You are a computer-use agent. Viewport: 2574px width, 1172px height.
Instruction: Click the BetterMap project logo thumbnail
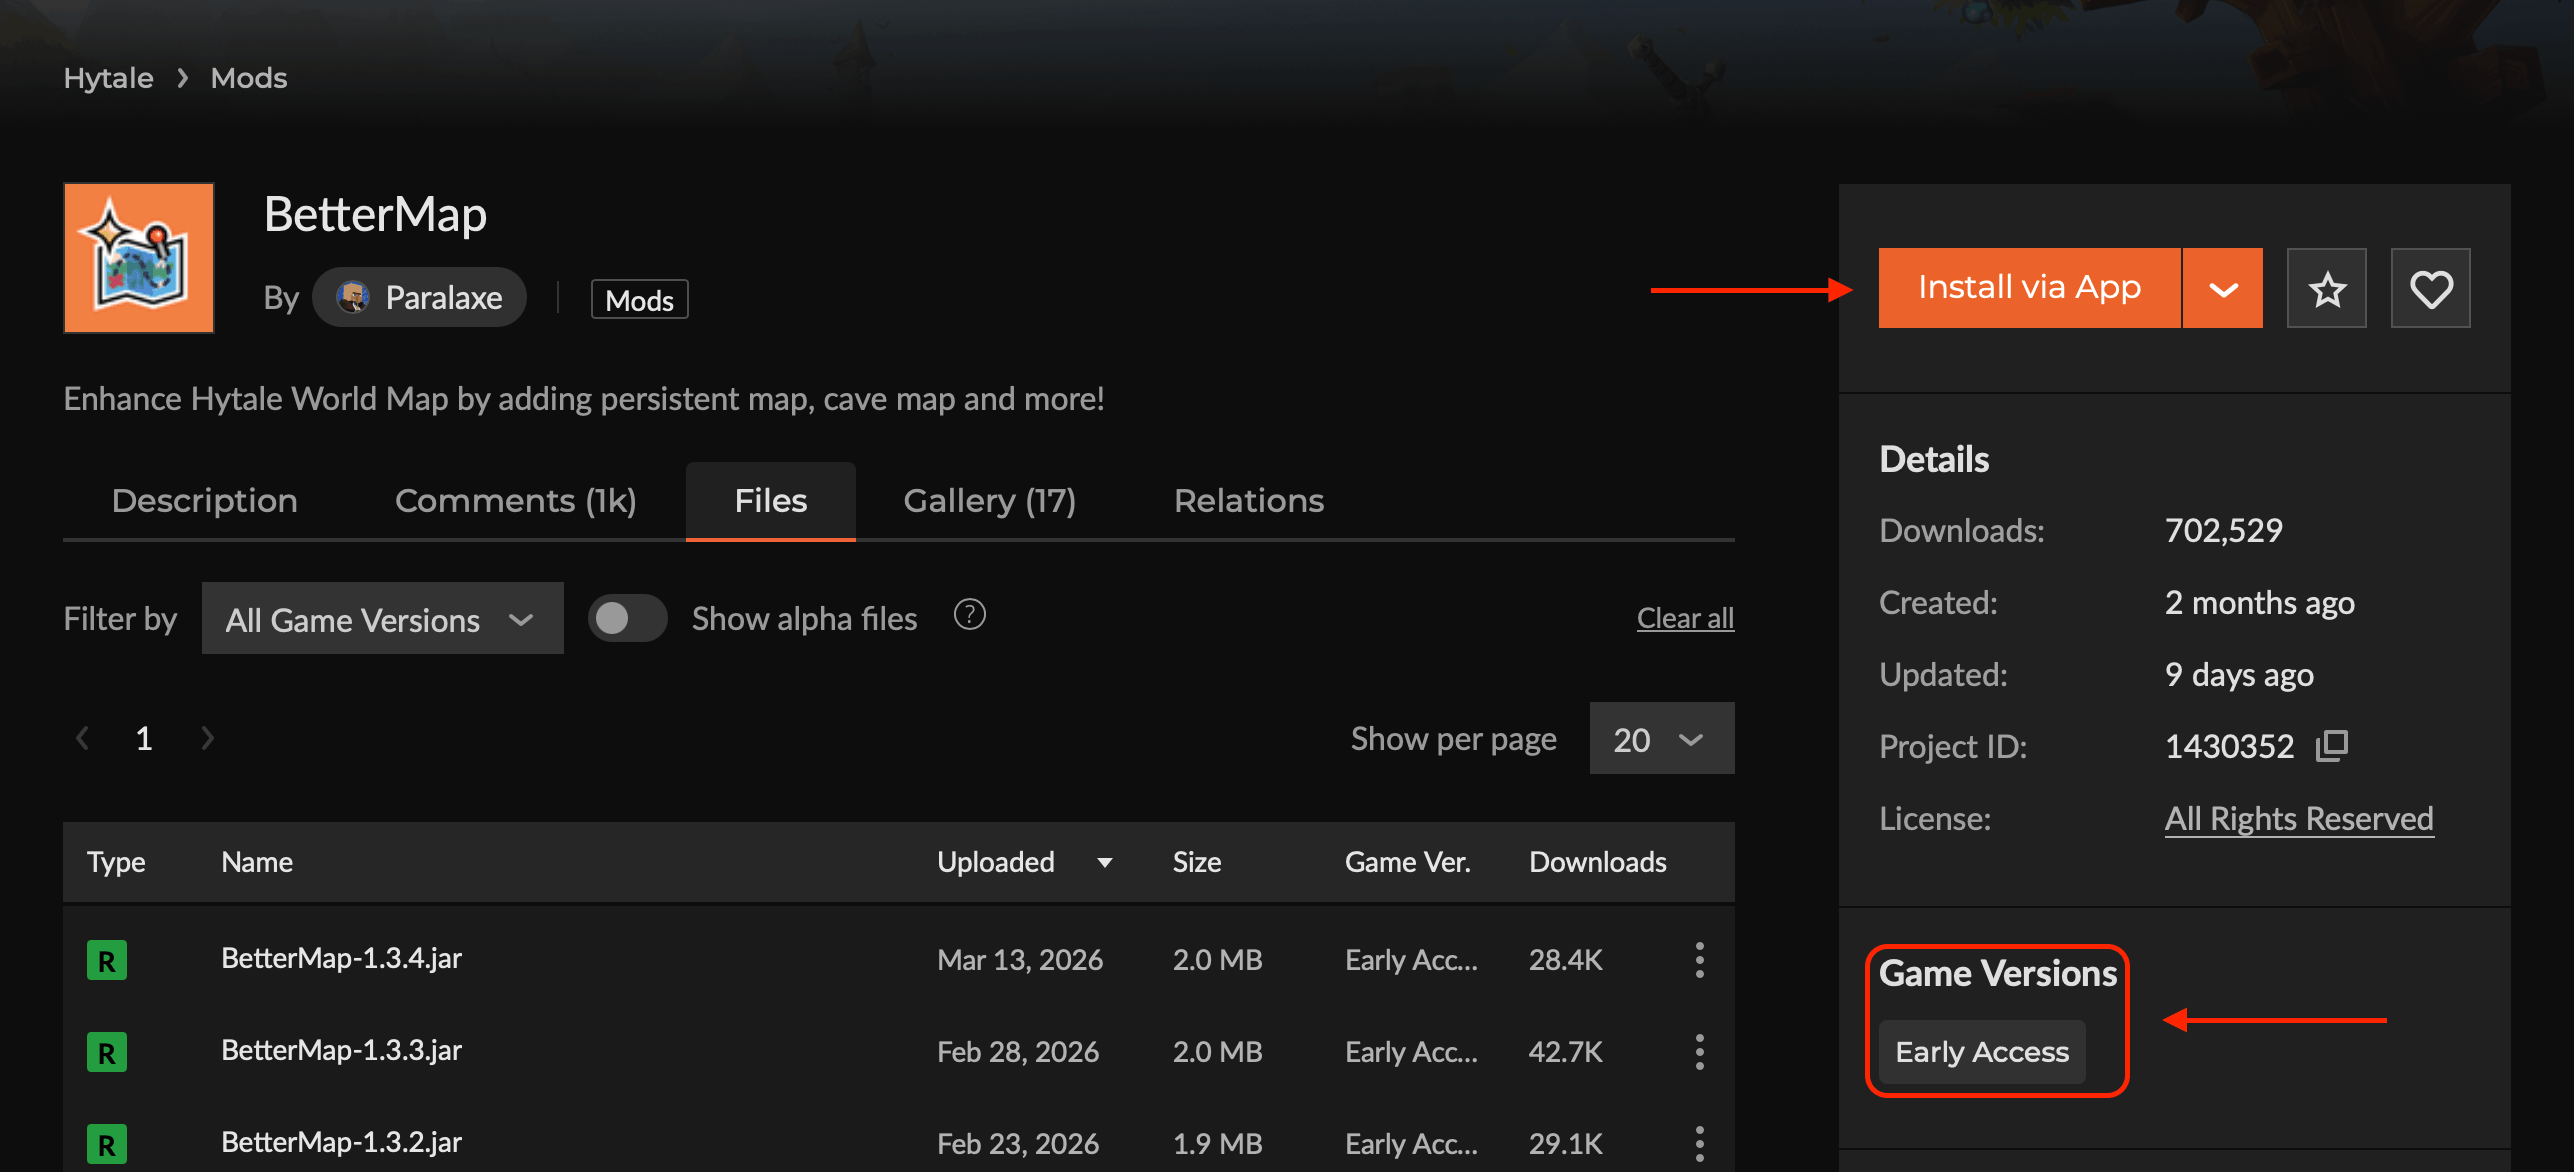[x=139, y=258]
